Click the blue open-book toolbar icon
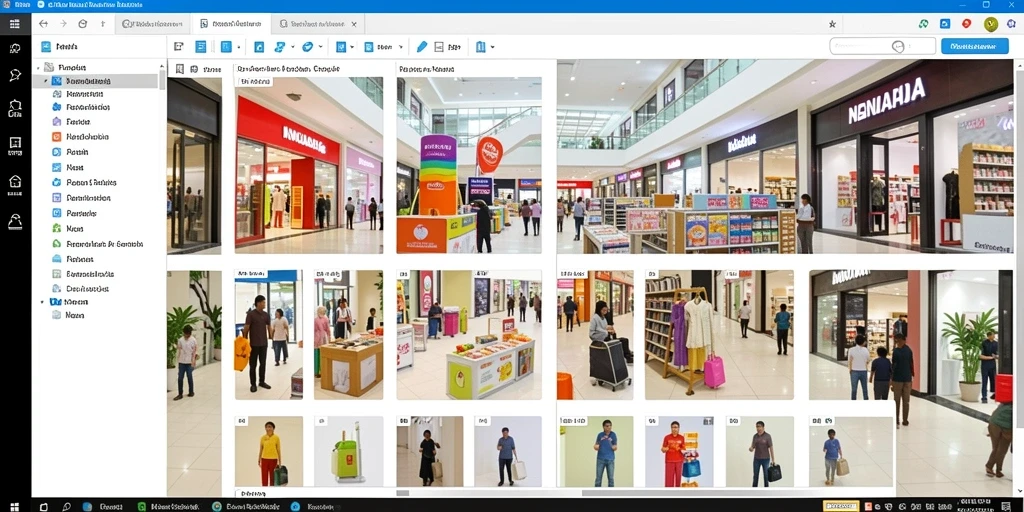This screenshot has width=1024, height=512. click(481, 46)
